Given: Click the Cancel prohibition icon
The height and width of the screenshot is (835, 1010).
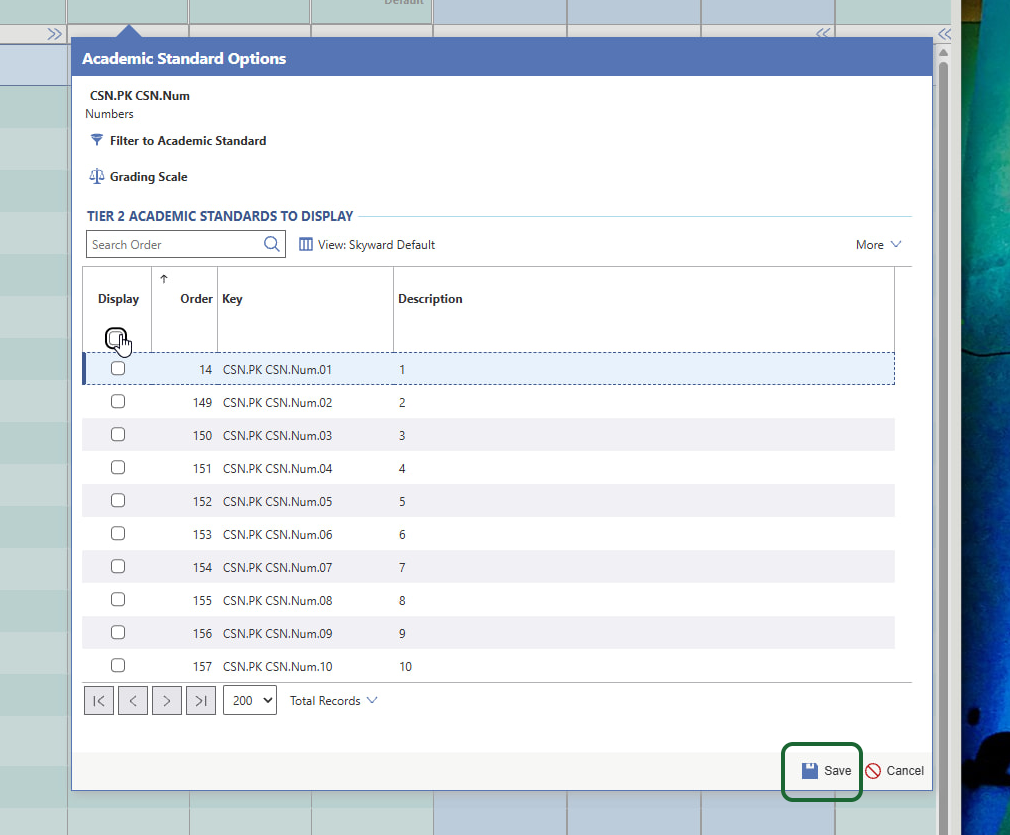Looking at the screenshot, I should [x=873, y=771].
